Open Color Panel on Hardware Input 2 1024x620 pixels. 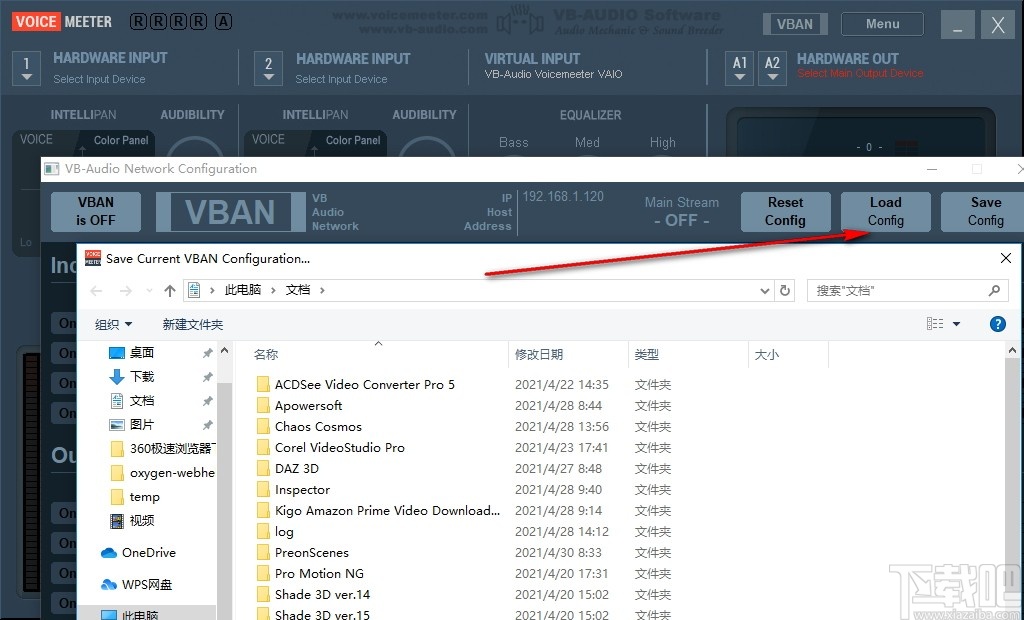click(x=353, y=140)
